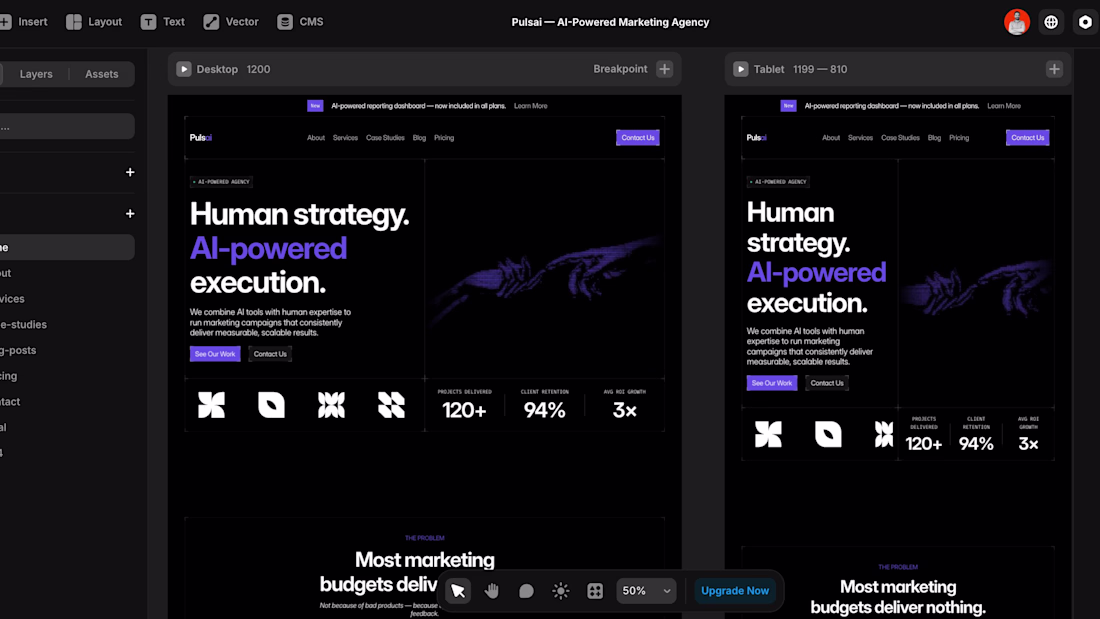This screenshot has width=1100, height=619.
Task: Switch to the Assets tab
Action: pos(102,74)
